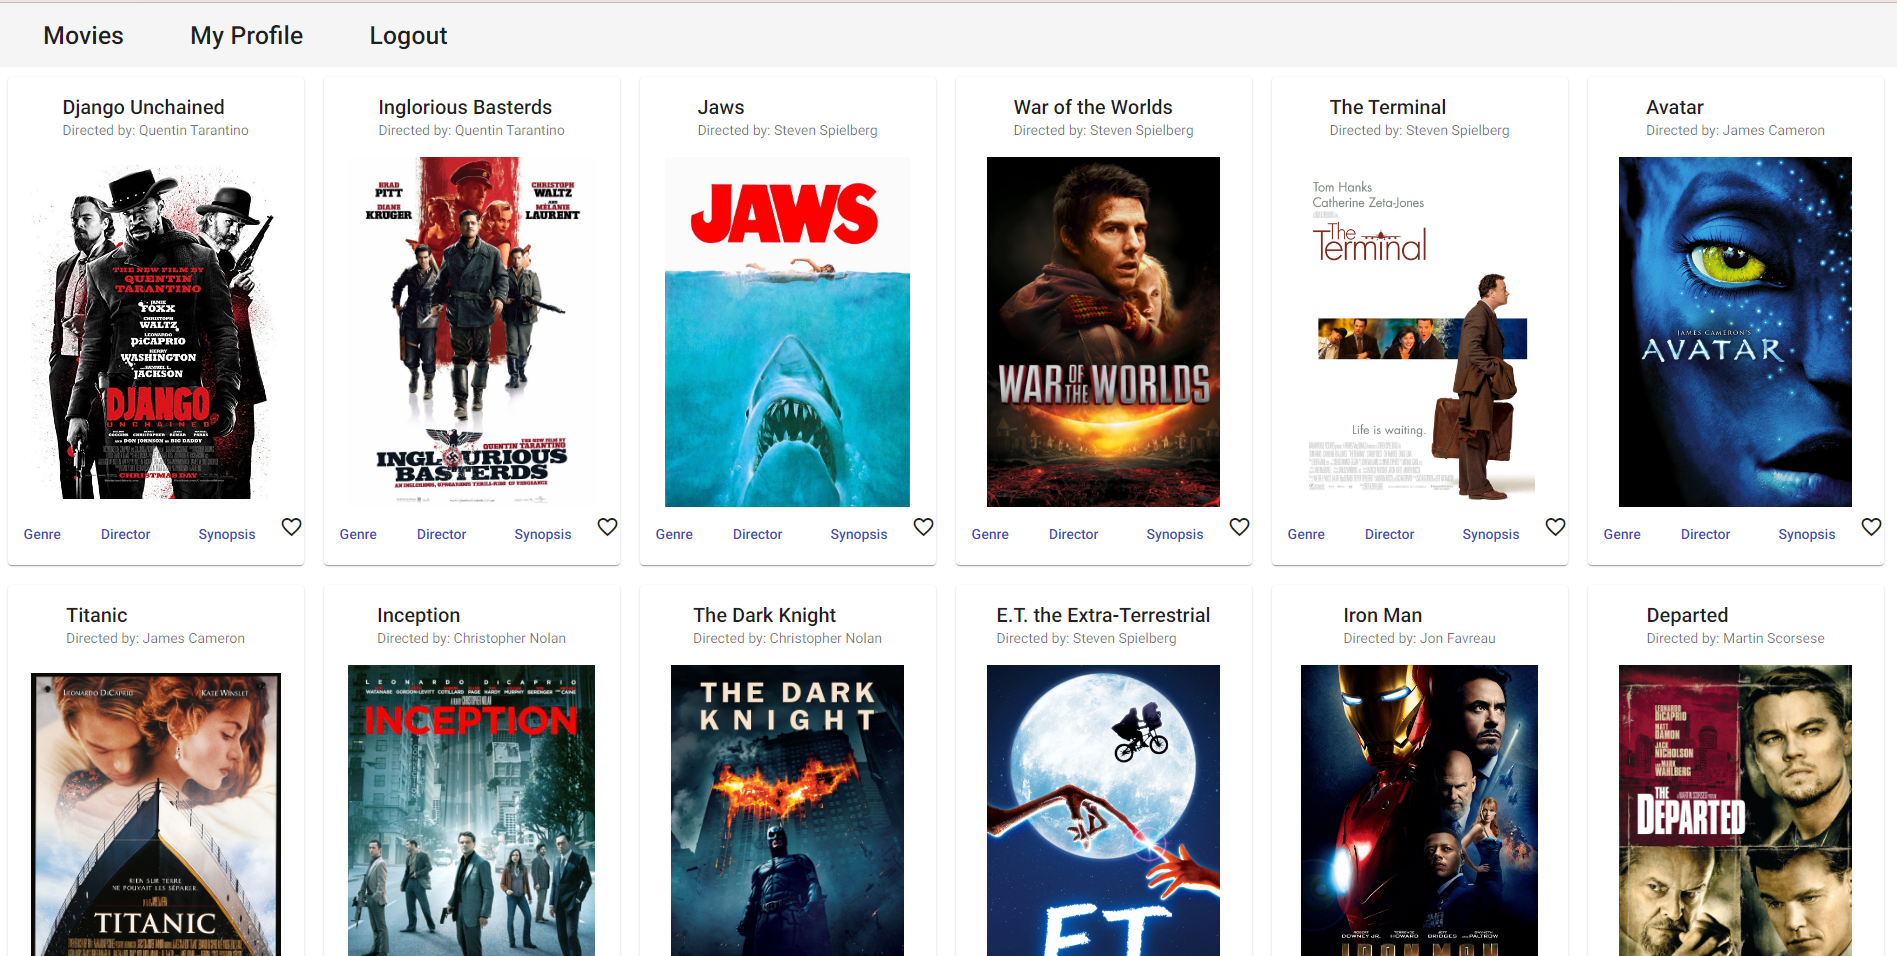Click "Directed by: Jon Favreau" text
The height and width of the screenshot is (956, 1897).
coord(1419,638)
